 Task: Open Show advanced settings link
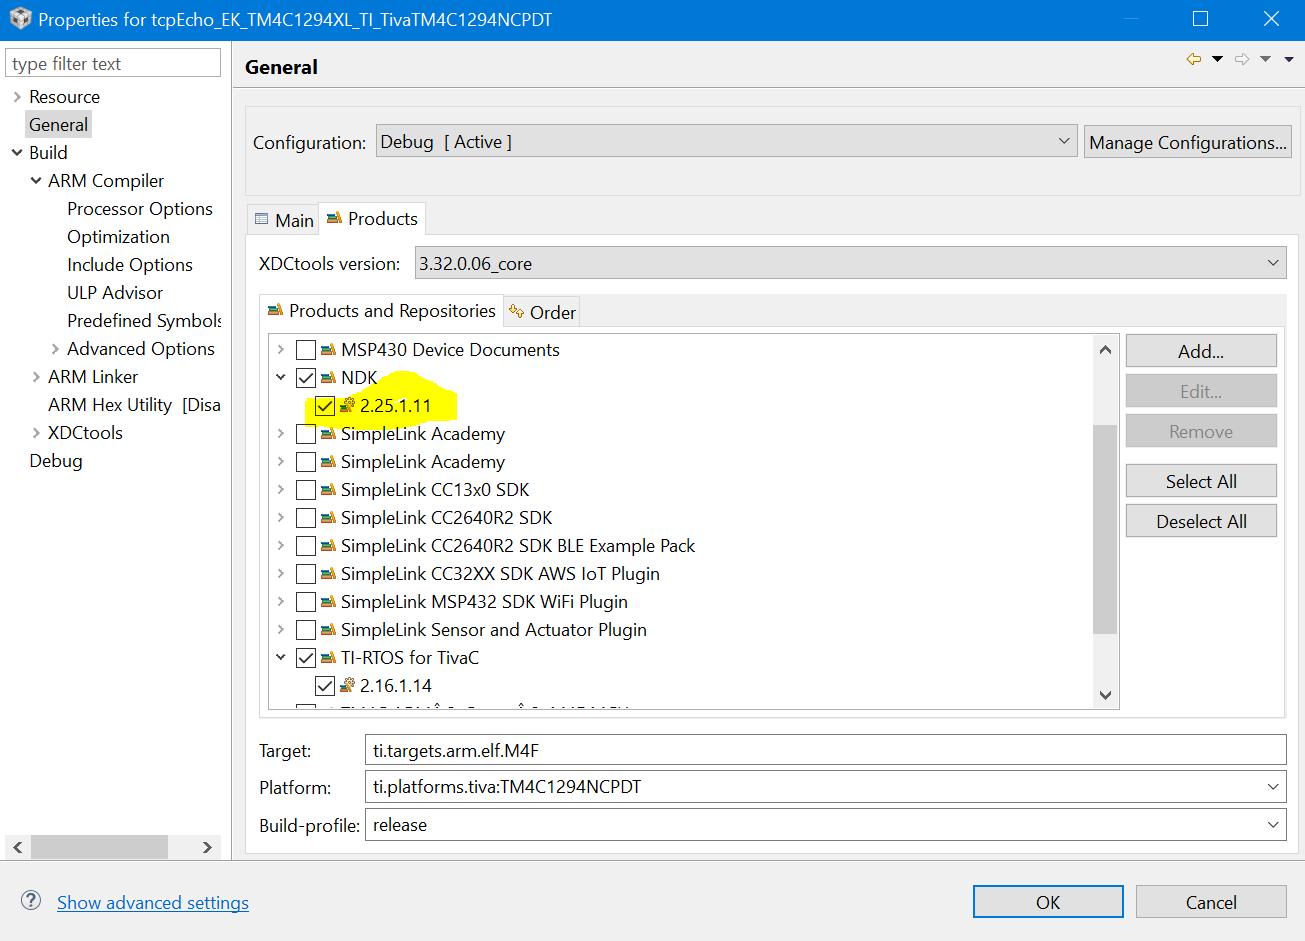coord(153,902)
